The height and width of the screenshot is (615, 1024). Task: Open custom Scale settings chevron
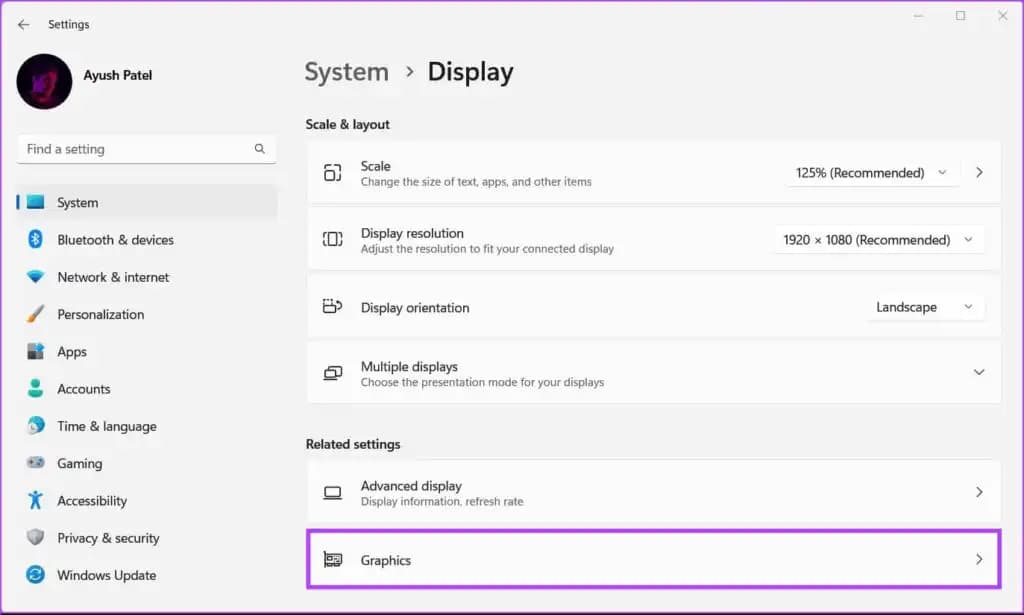[979, 173]
